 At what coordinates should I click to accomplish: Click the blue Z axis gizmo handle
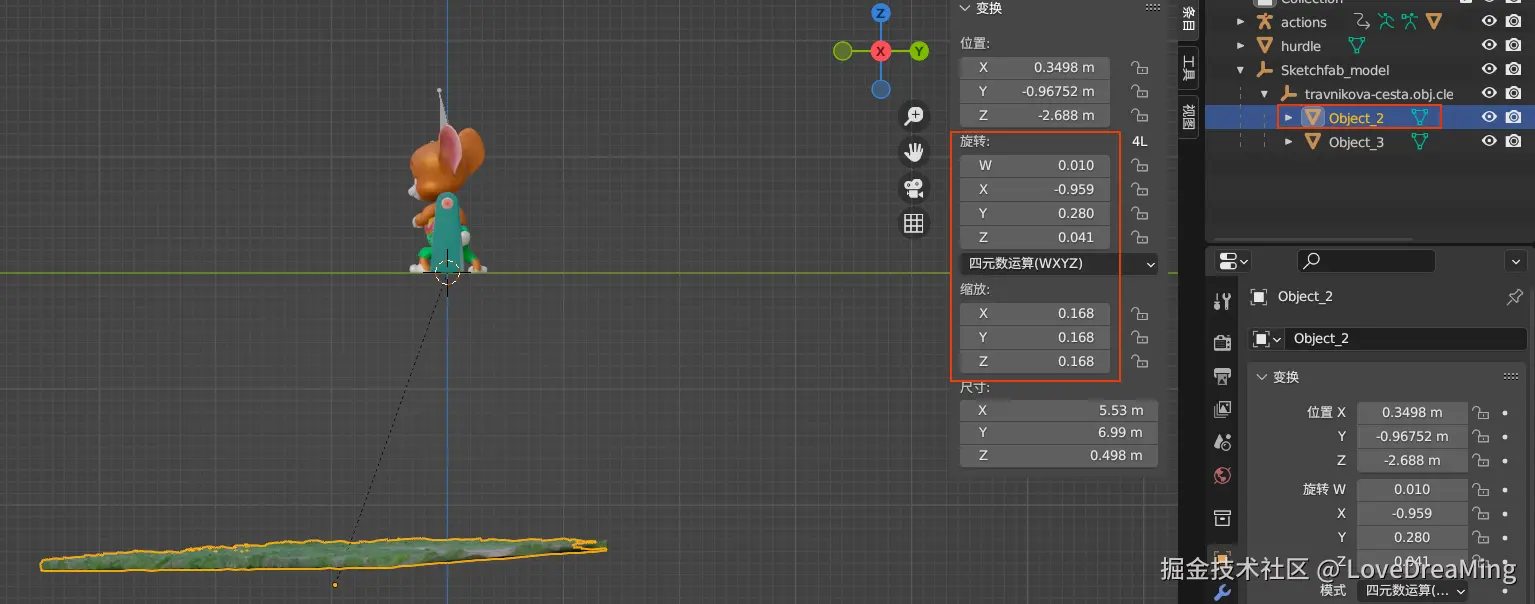[881, 12]
